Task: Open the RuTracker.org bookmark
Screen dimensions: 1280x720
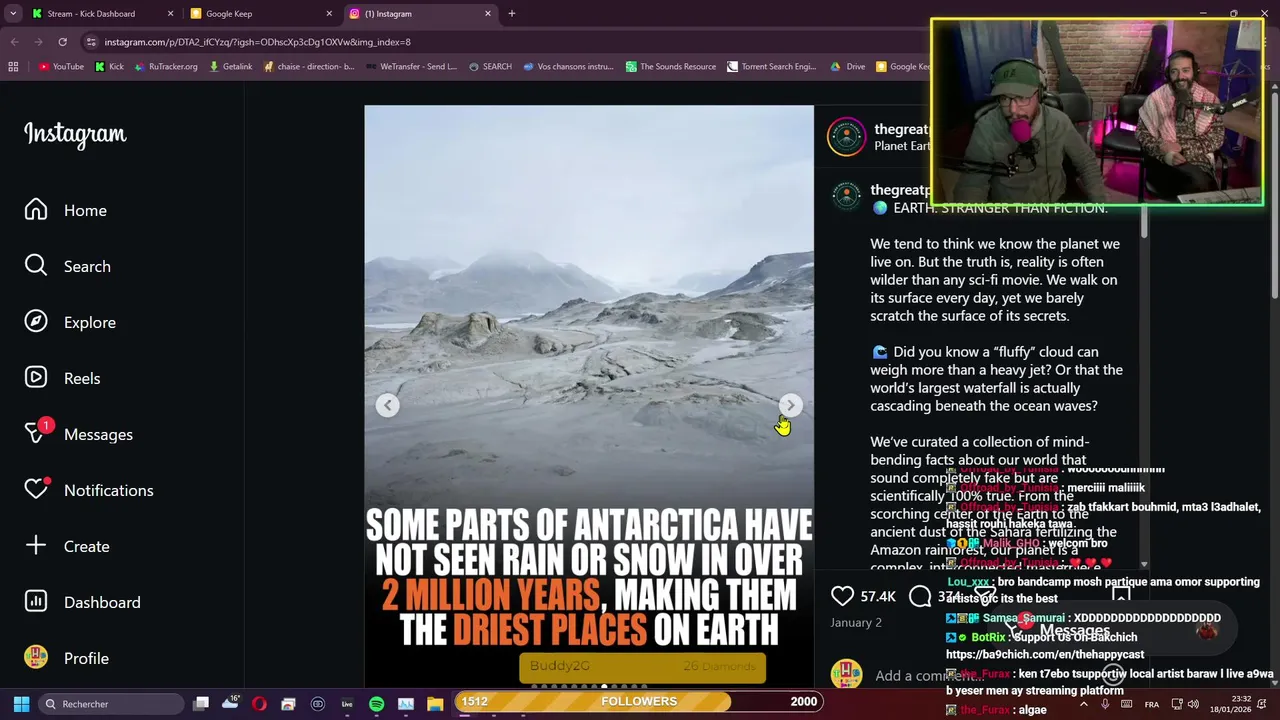Action: click(166, 67)
